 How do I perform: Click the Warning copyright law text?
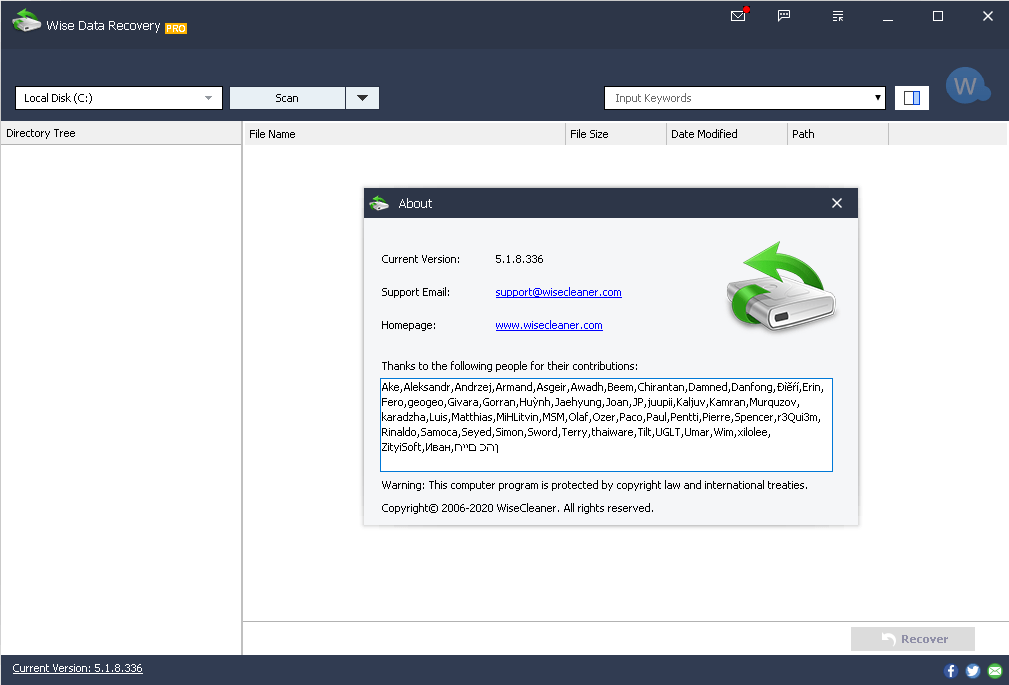(x=594, y=485)
